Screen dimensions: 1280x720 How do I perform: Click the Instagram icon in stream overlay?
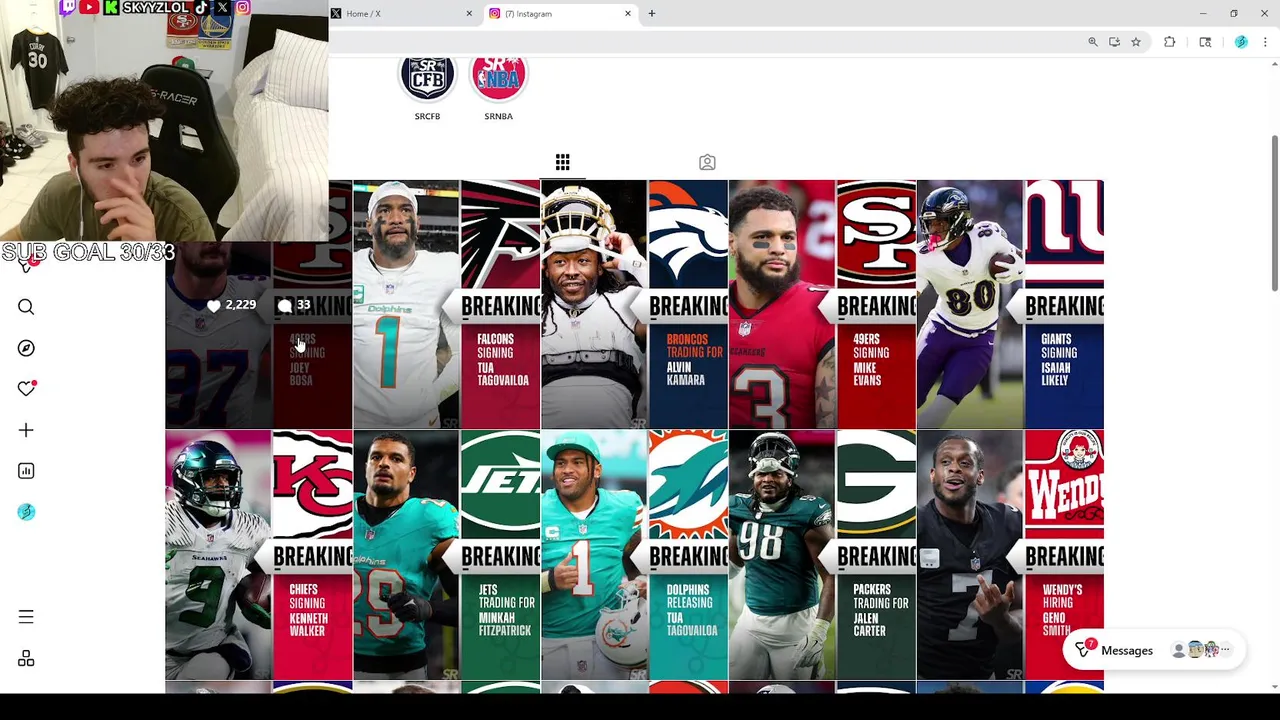pos(243,7)
